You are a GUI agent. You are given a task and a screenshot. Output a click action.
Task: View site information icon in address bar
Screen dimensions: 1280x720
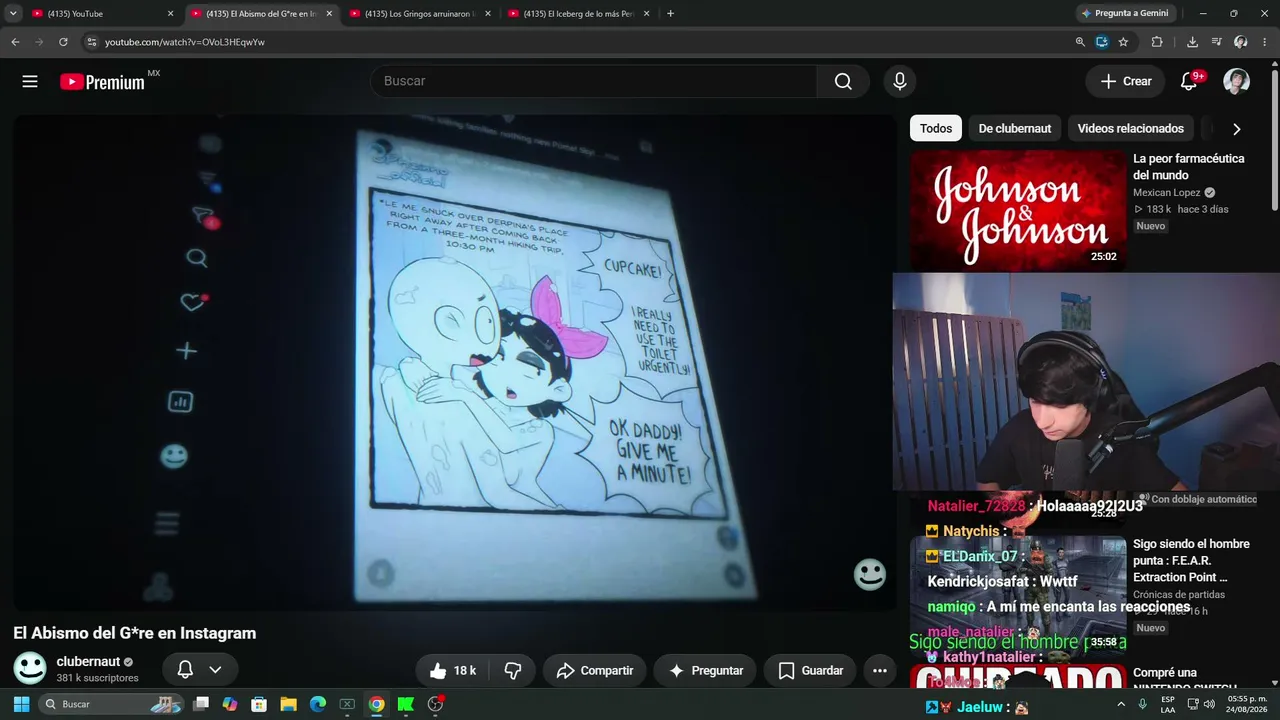tap(91, 42)
